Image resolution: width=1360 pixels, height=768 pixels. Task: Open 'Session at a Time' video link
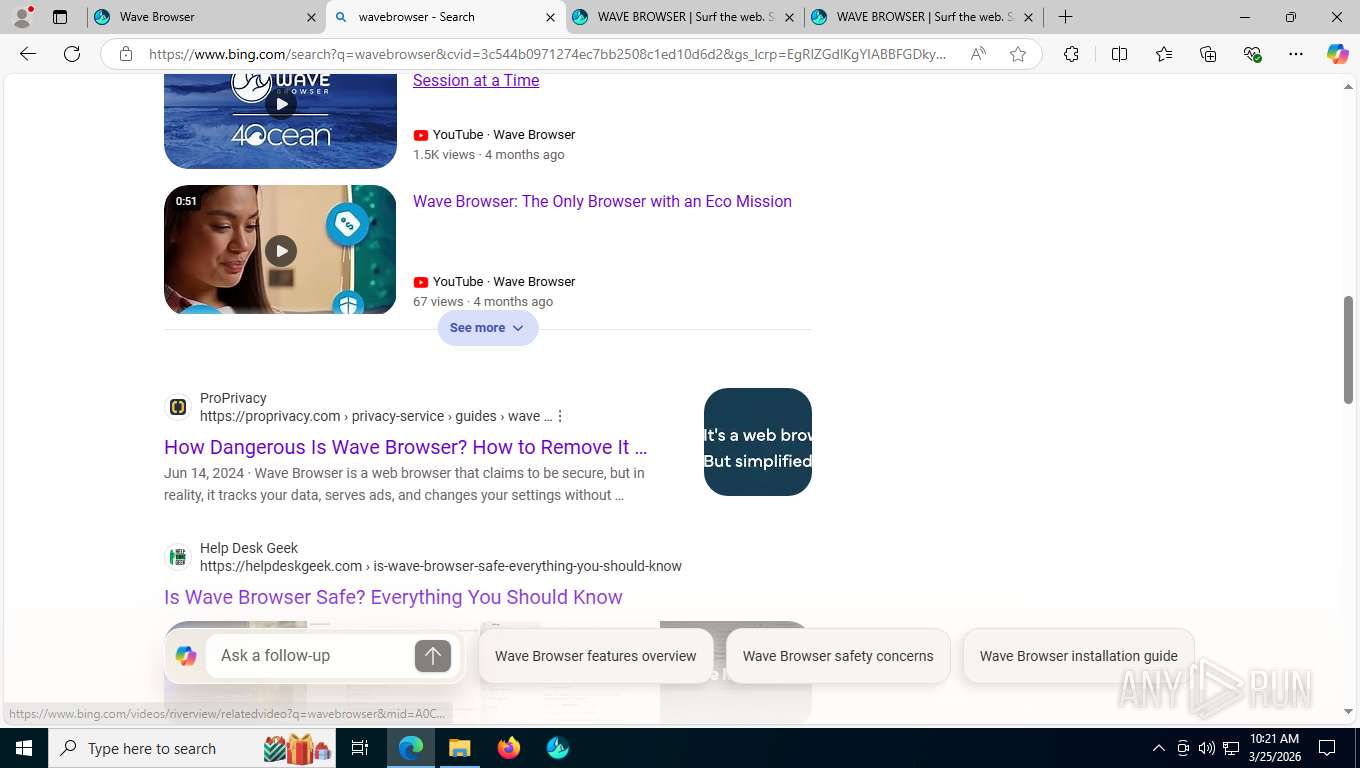point(476,80)
